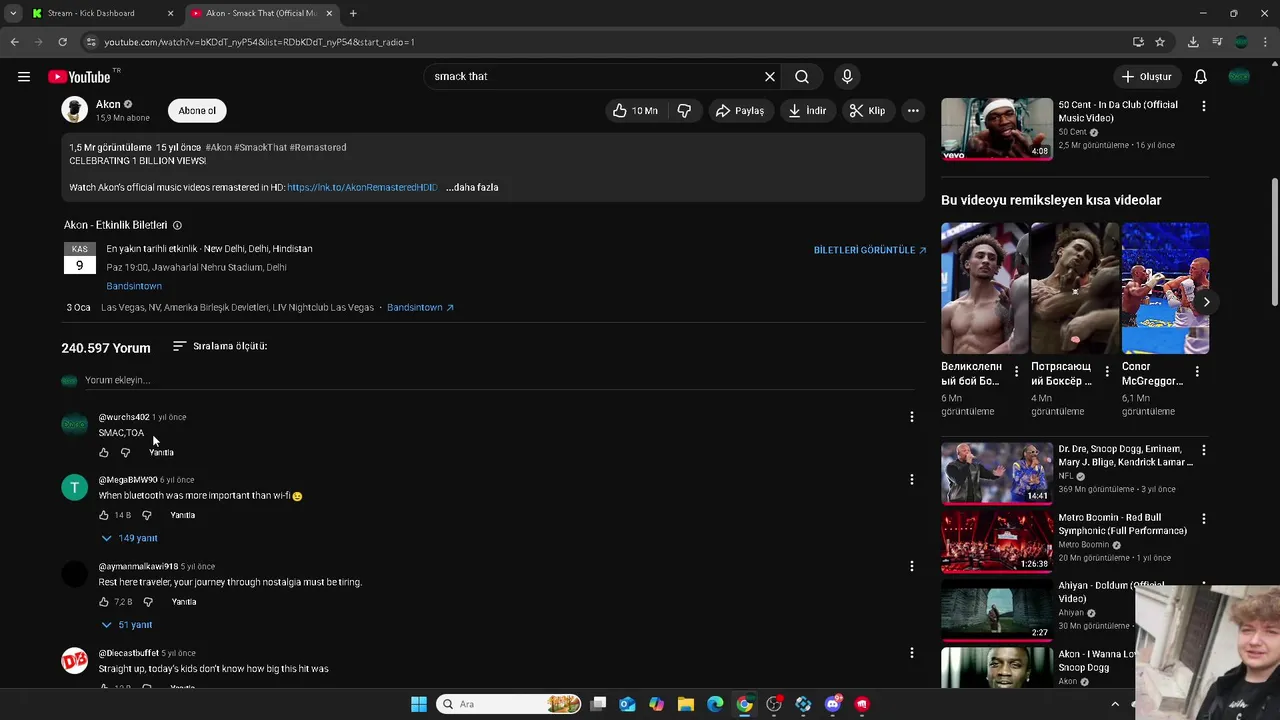The image size is (1280, 720).
Task: Dislike the Akon video
Action: (x=684, y=111)
